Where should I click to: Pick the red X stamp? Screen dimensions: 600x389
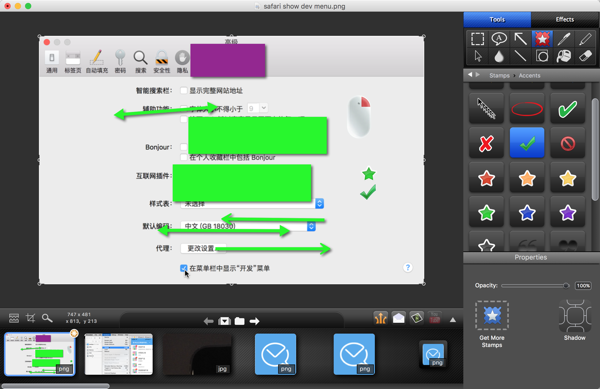(486, 143)
